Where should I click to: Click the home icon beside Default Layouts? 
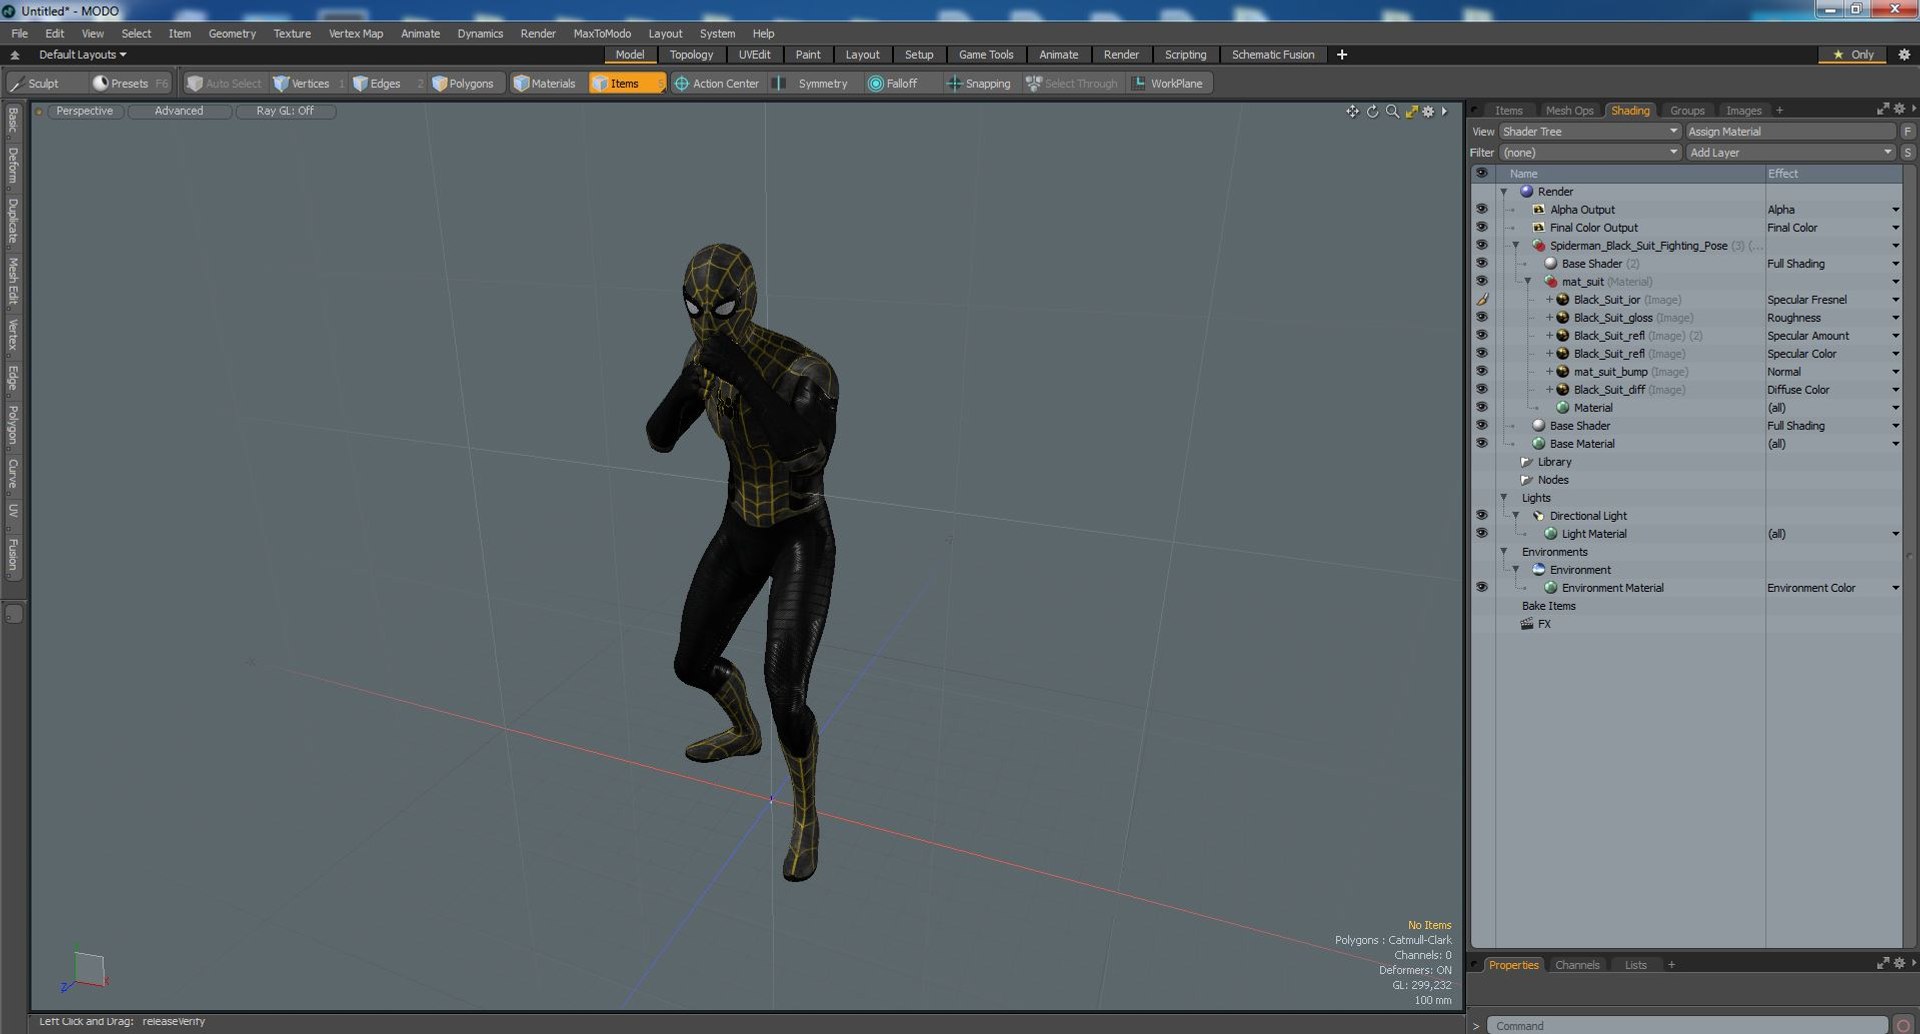(x=15, y=55)
